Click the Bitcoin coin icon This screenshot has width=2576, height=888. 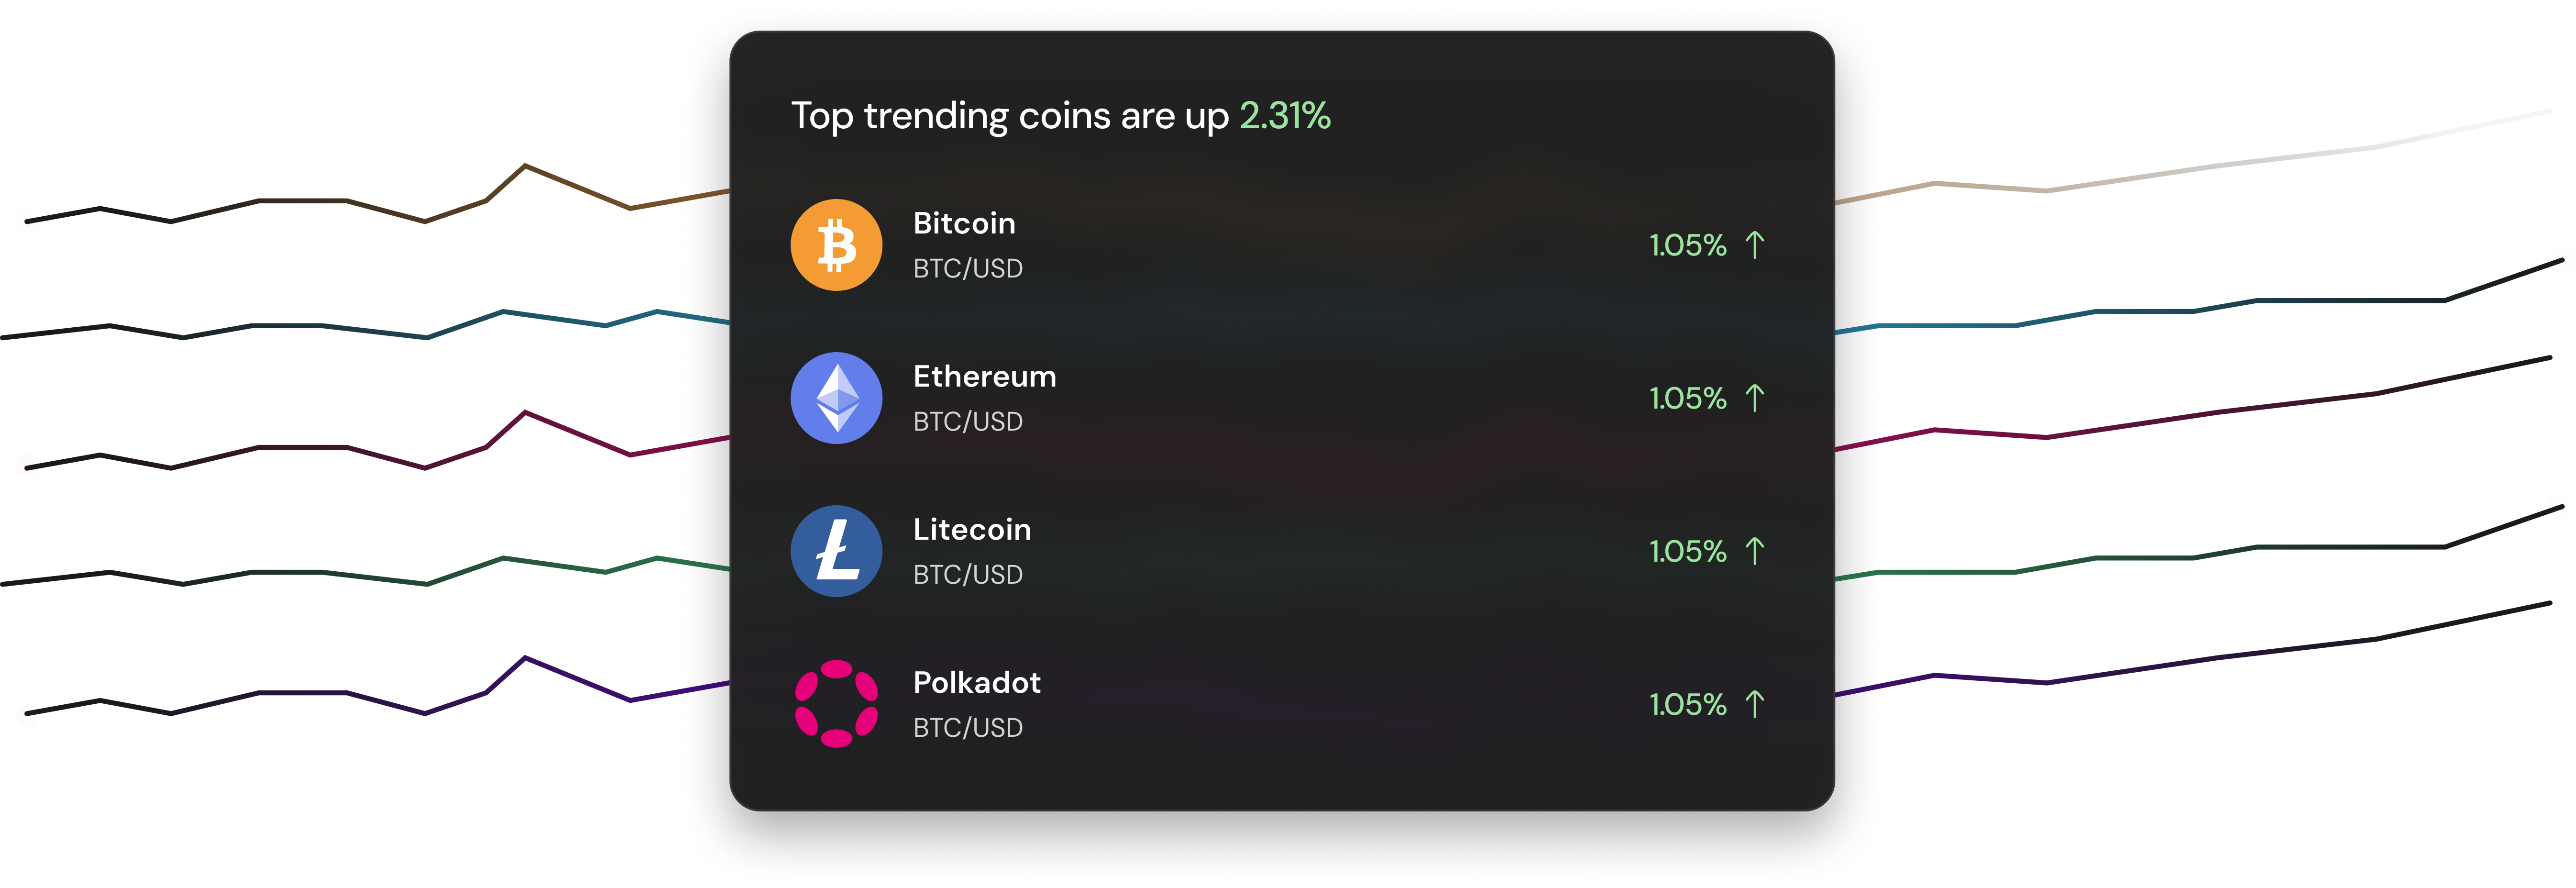point(837,244)
